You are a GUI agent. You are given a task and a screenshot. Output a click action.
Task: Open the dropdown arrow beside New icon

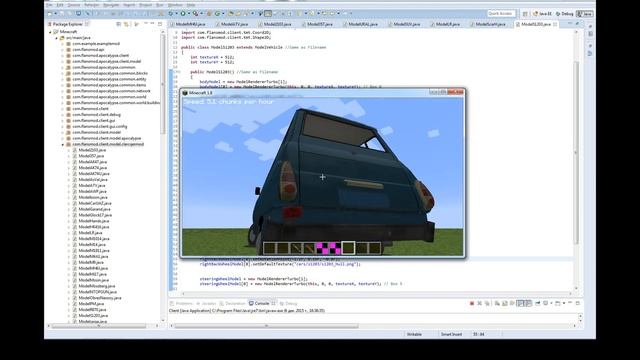(x=56, y=13)
